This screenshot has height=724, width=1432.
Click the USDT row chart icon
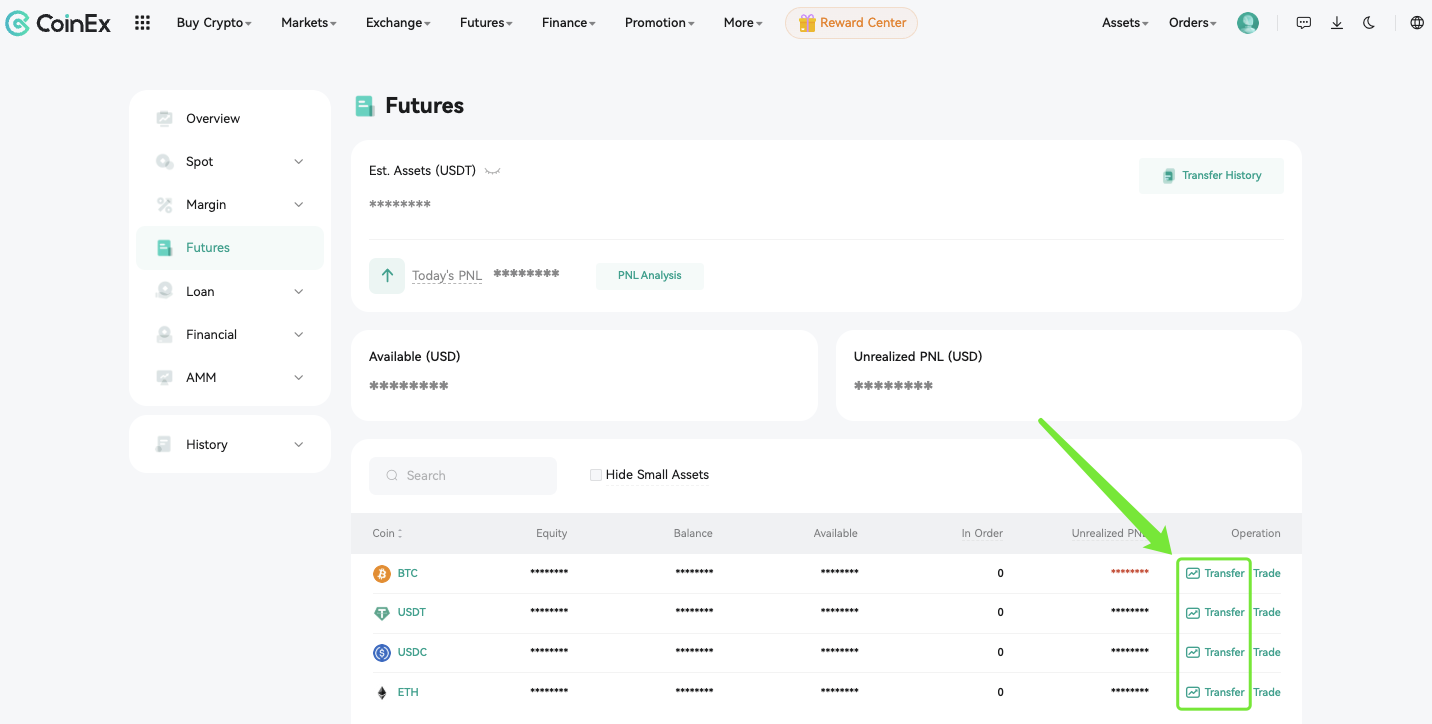click(x=1192, y=612)
